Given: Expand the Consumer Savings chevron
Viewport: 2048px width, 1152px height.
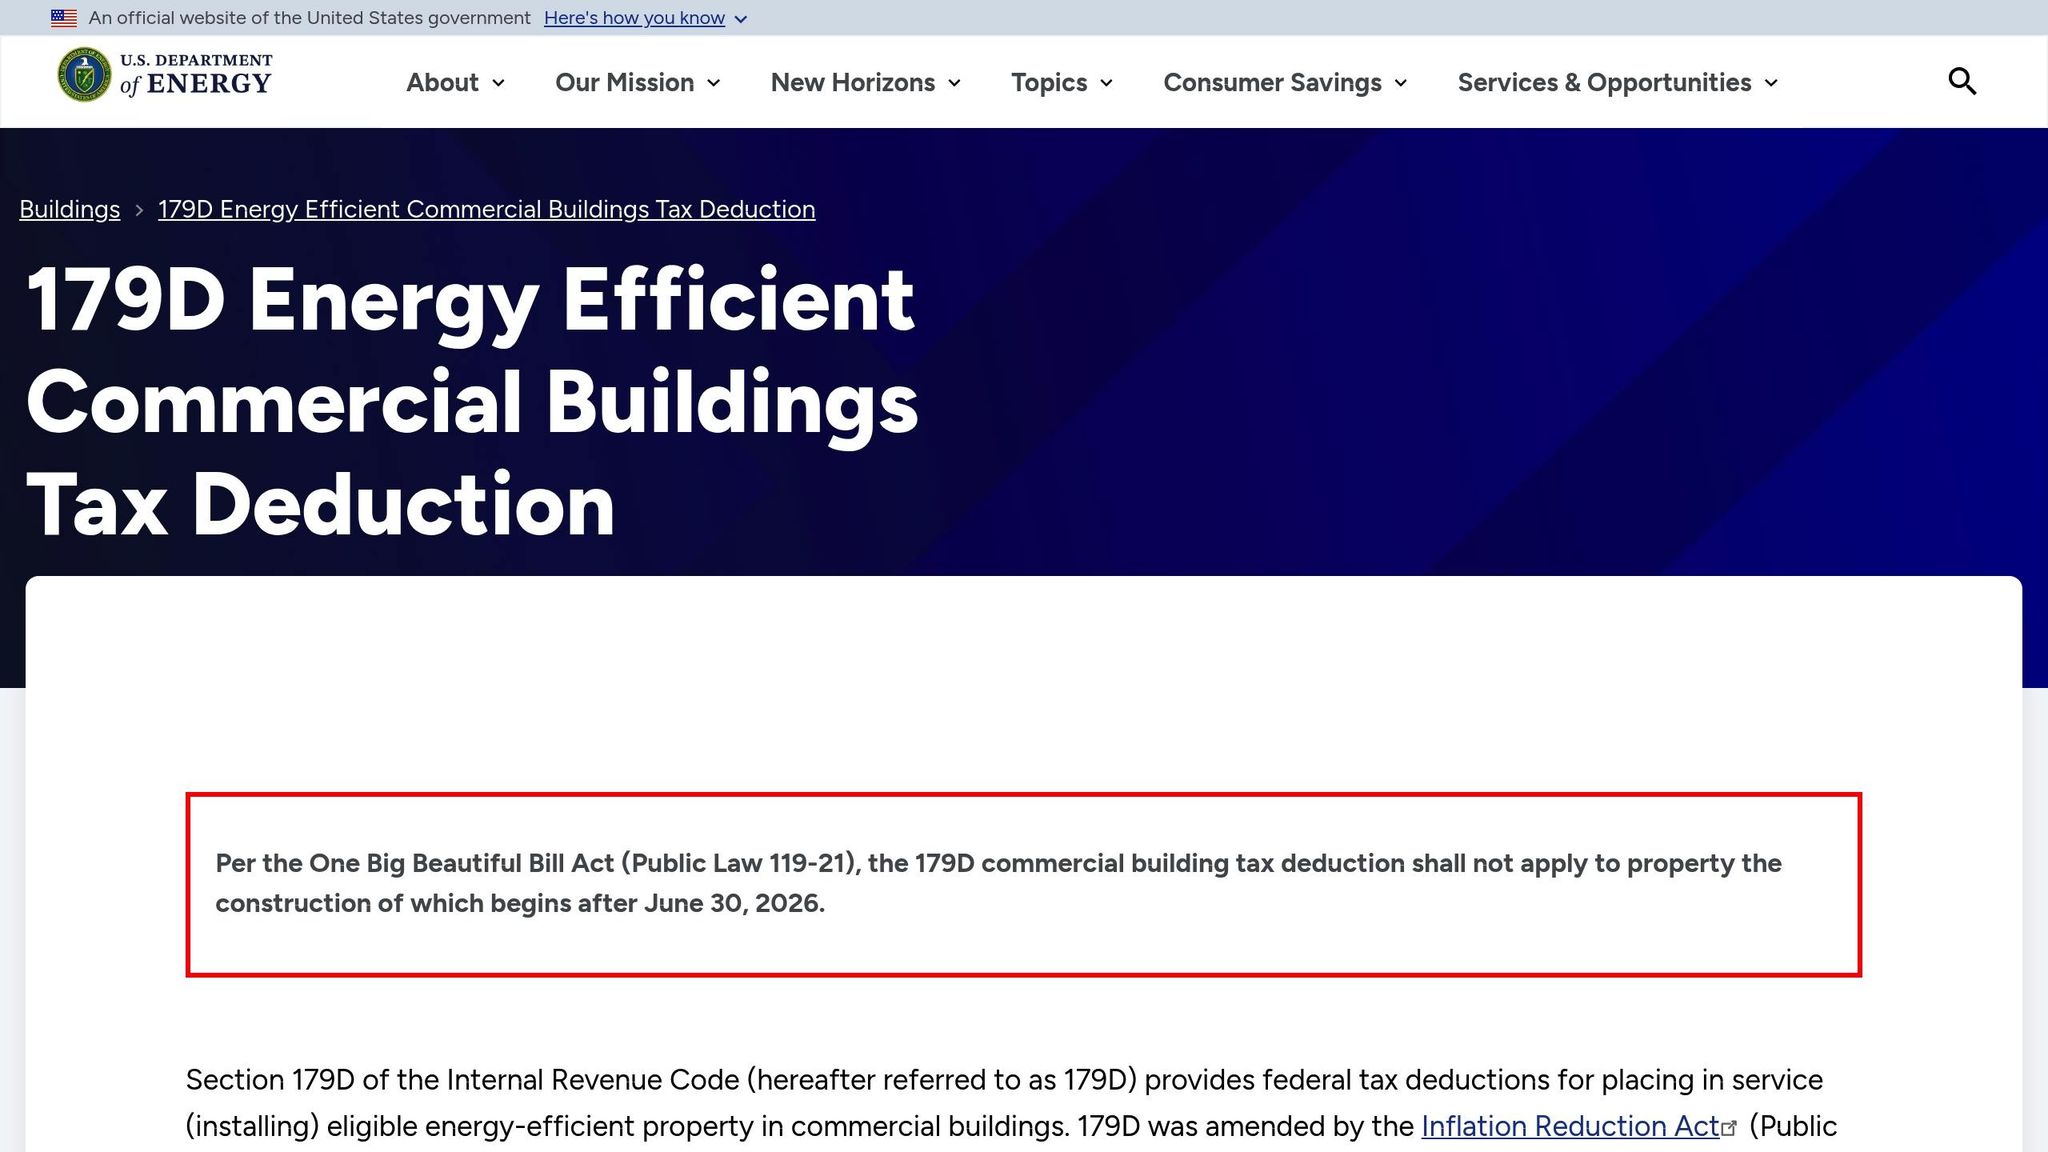Looking at the screenshot, I should click(1400, 83).
